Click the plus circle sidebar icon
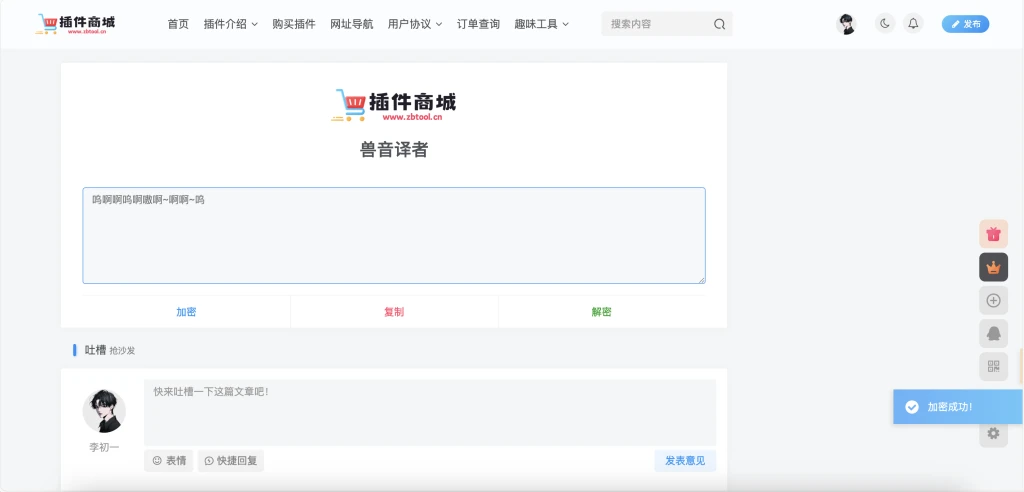Viewport: 1024px width, 492px height. [993, 300]
